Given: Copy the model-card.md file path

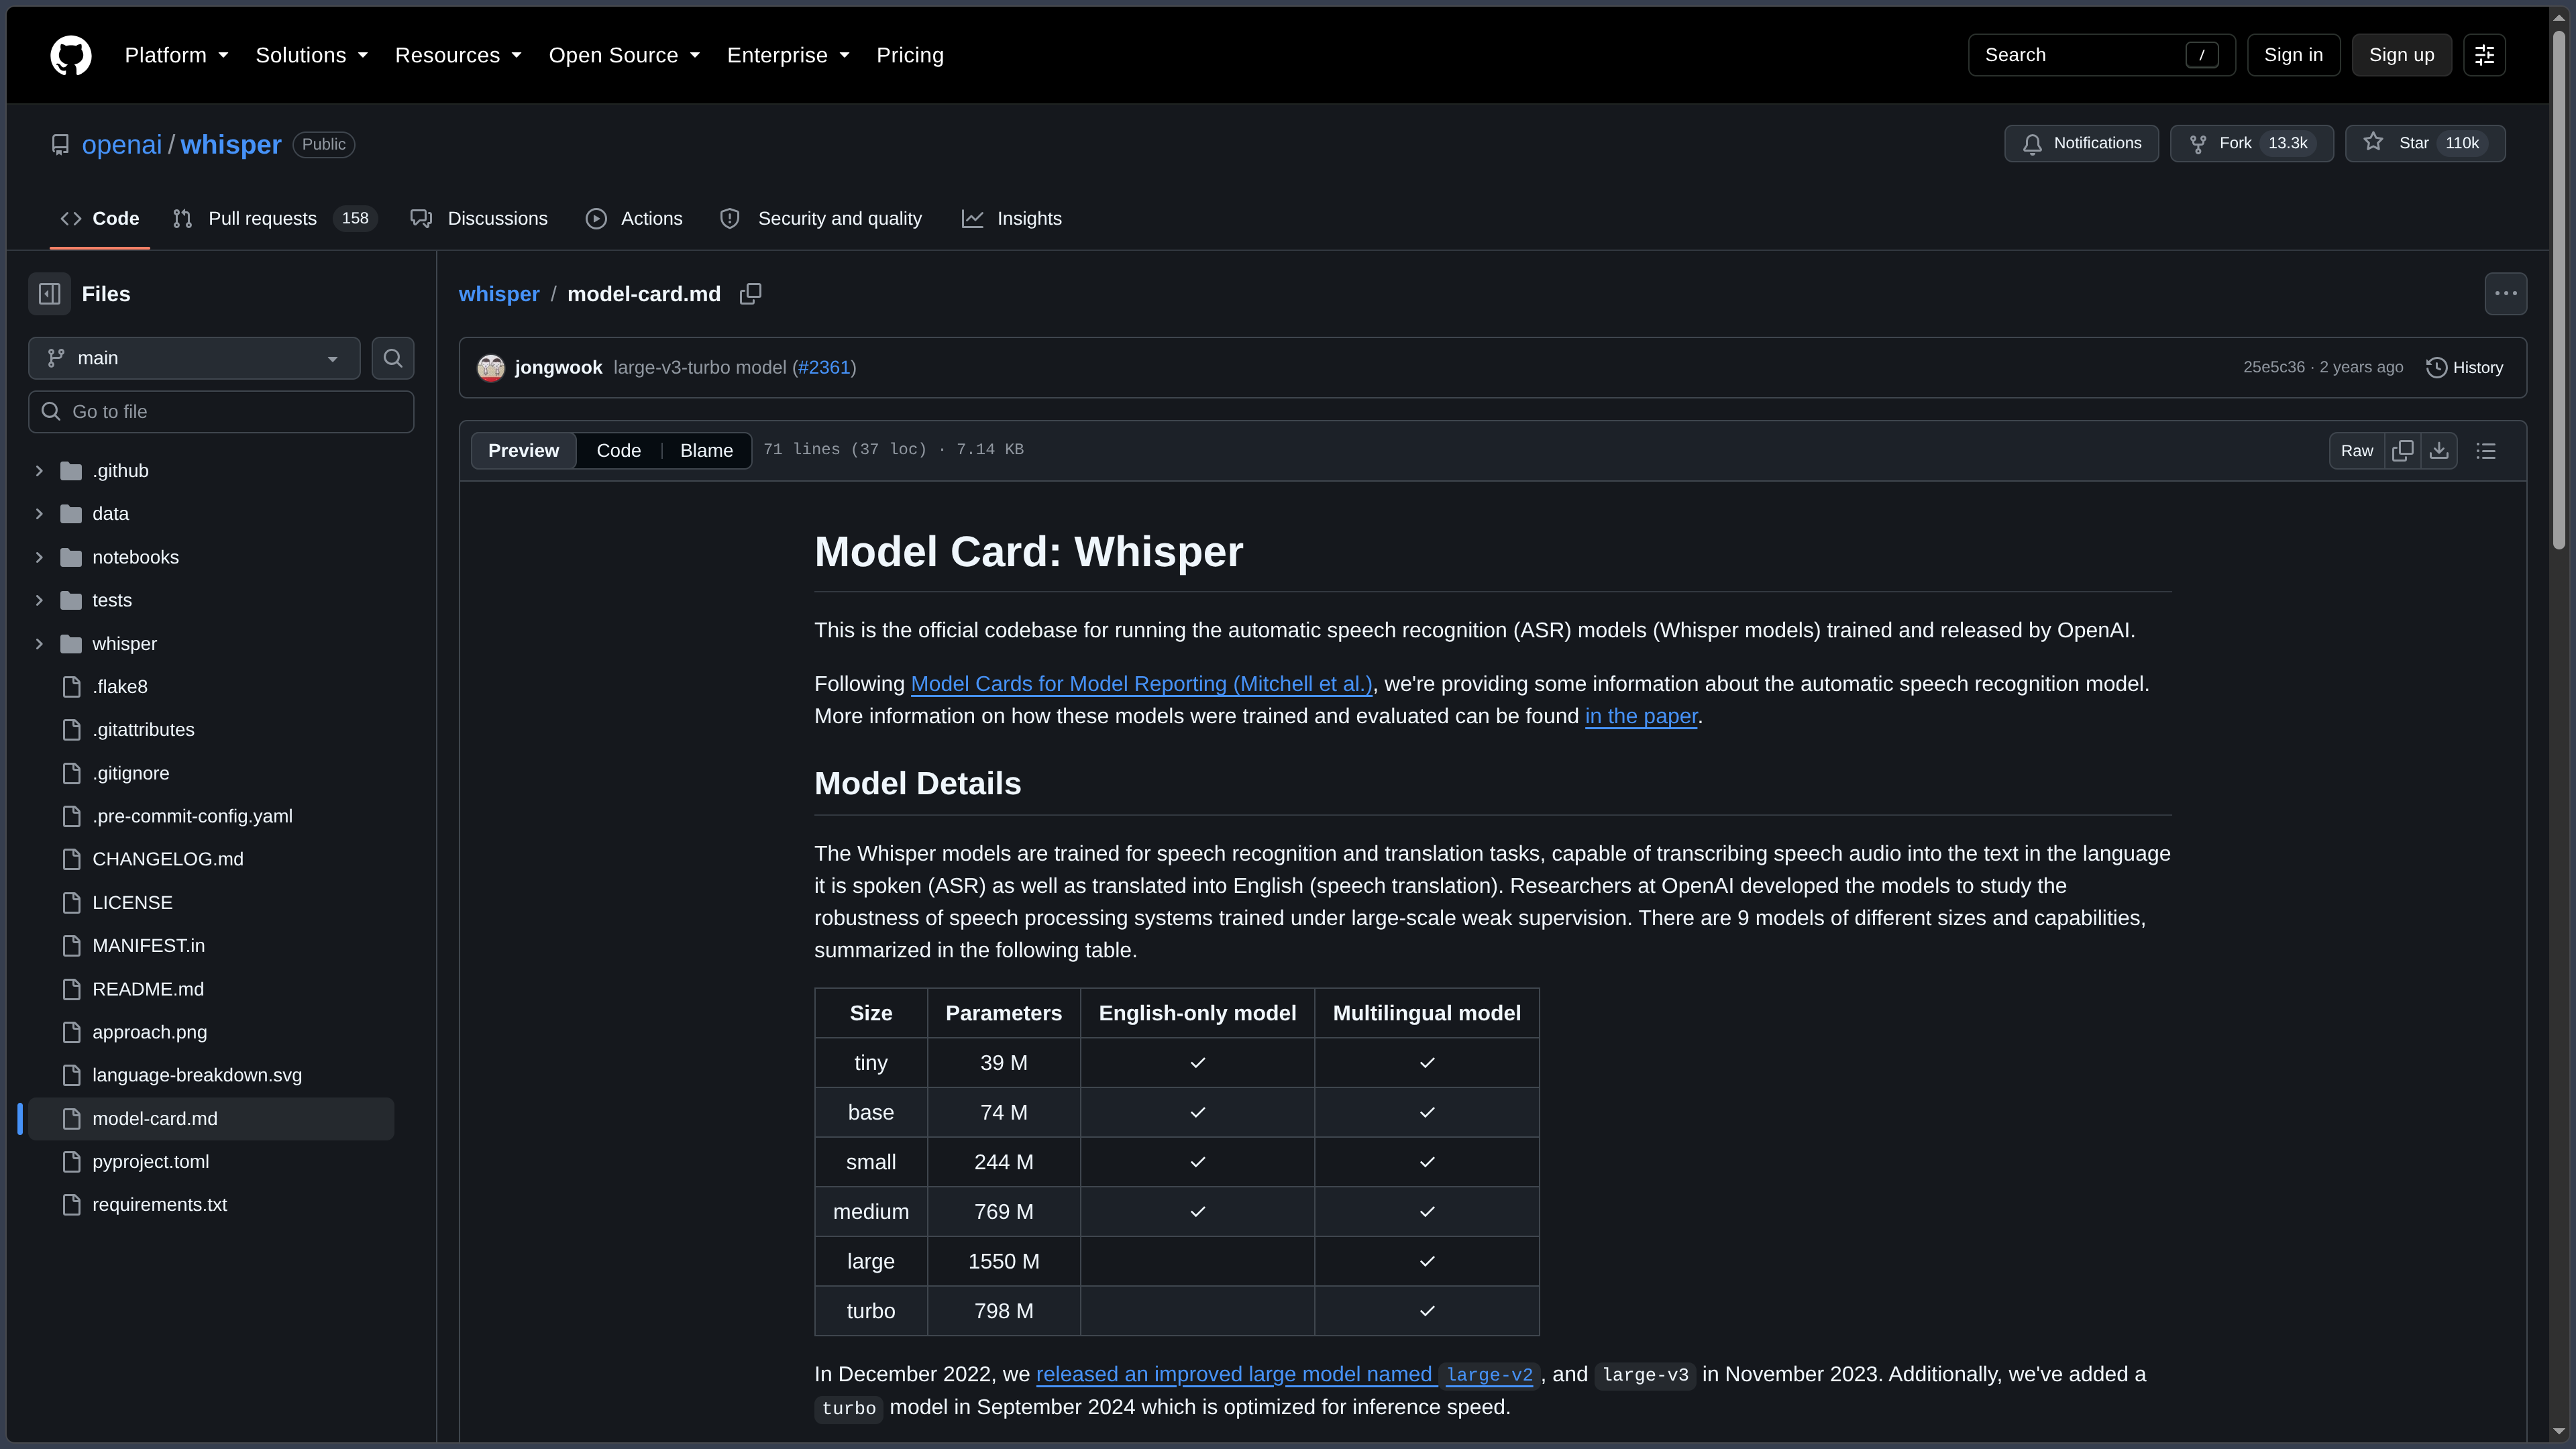Looking at the screenshot, I should click(x=750, y=294).
